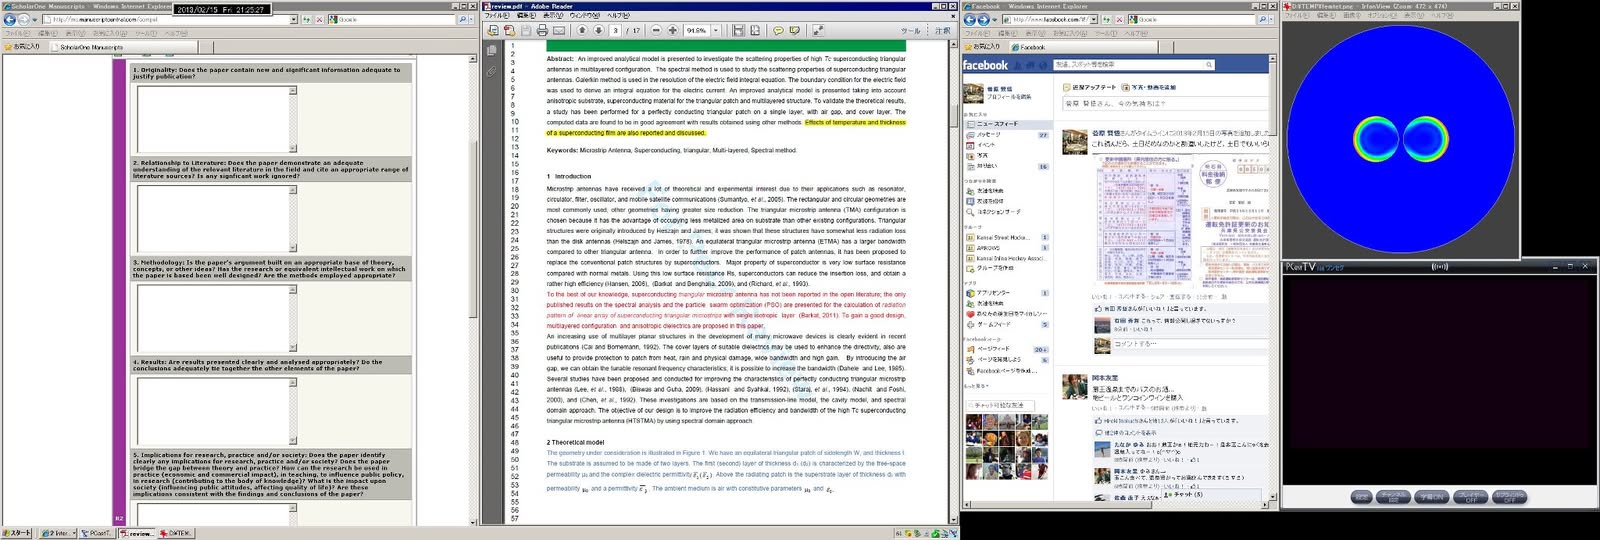Go back in the Facebook browser window

click(970, 19)
